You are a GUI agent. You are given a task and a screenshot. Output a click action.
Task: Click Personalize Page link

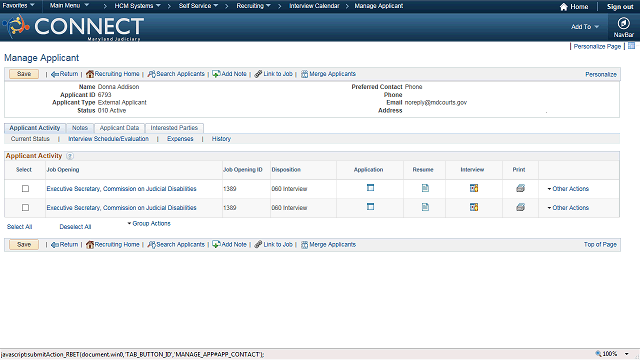click(x=597, y=47)
